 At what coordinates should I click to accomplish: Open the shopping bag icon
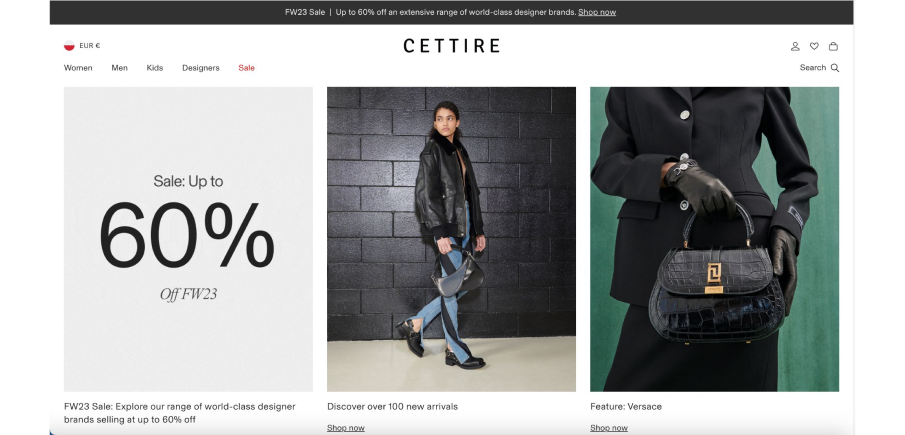coord(833,46)
